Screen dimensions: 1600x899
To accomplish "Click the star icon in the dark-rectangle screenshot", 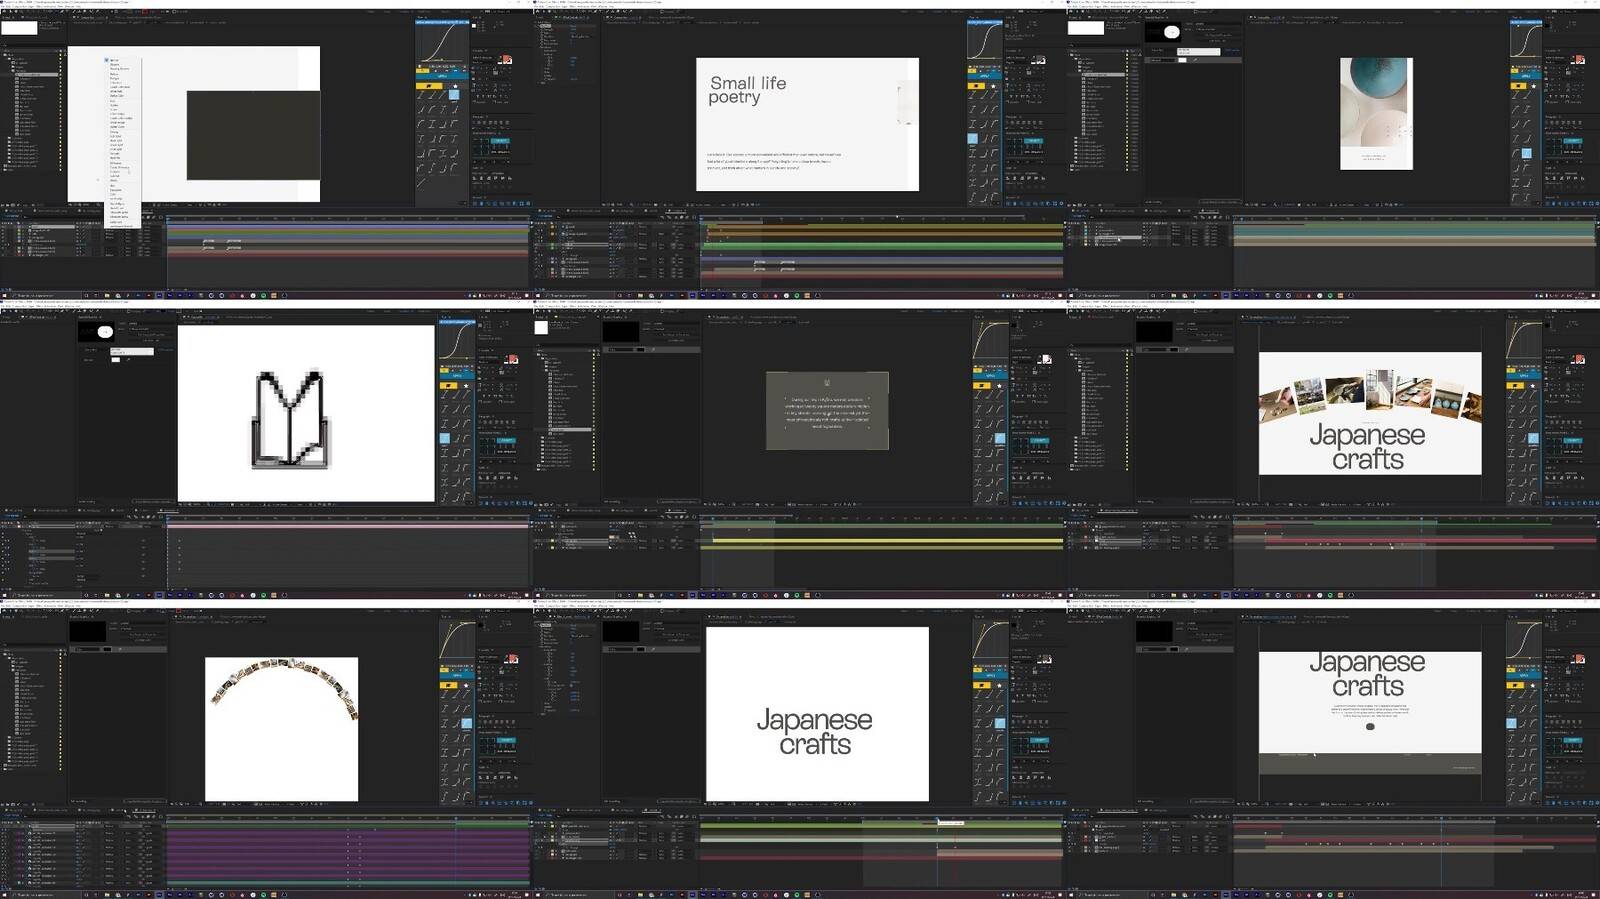I will (x=455, y=86).
